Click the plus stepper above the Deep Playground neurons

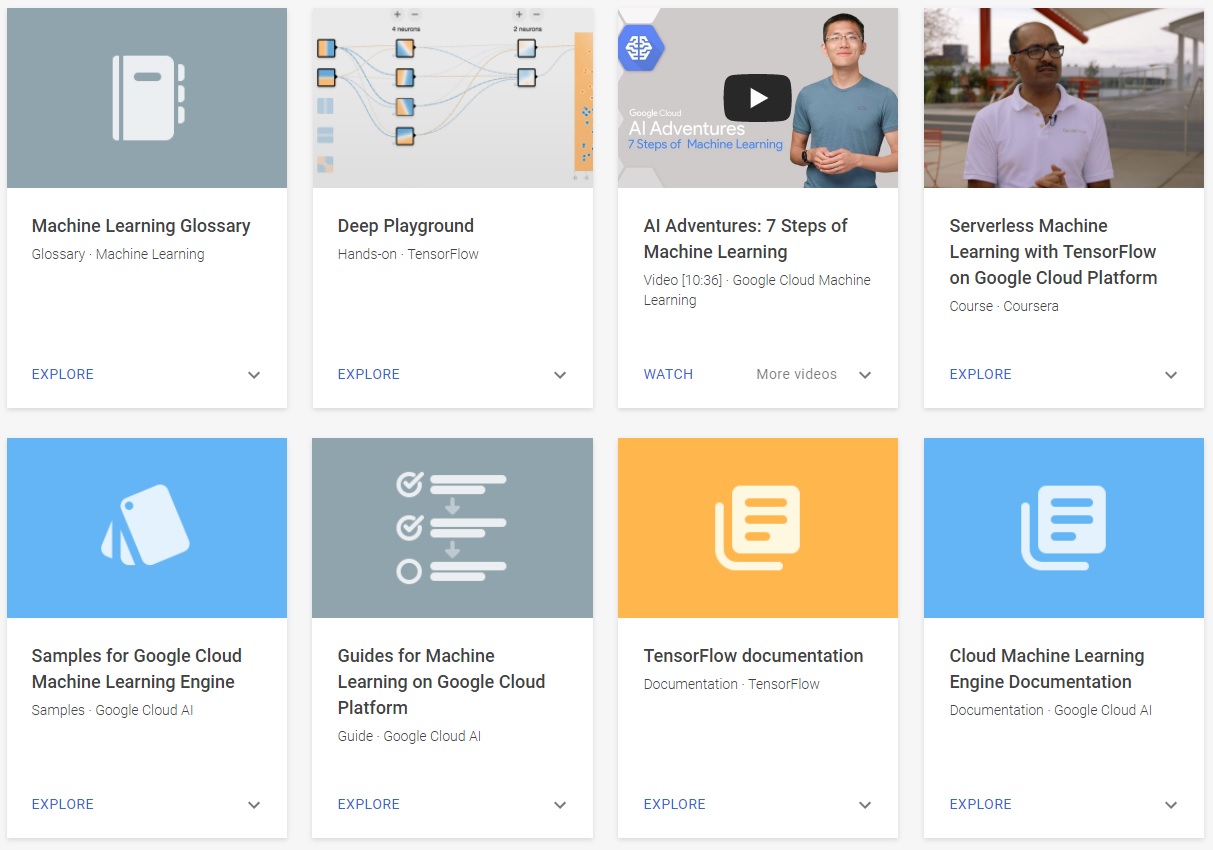click(397, 15)
